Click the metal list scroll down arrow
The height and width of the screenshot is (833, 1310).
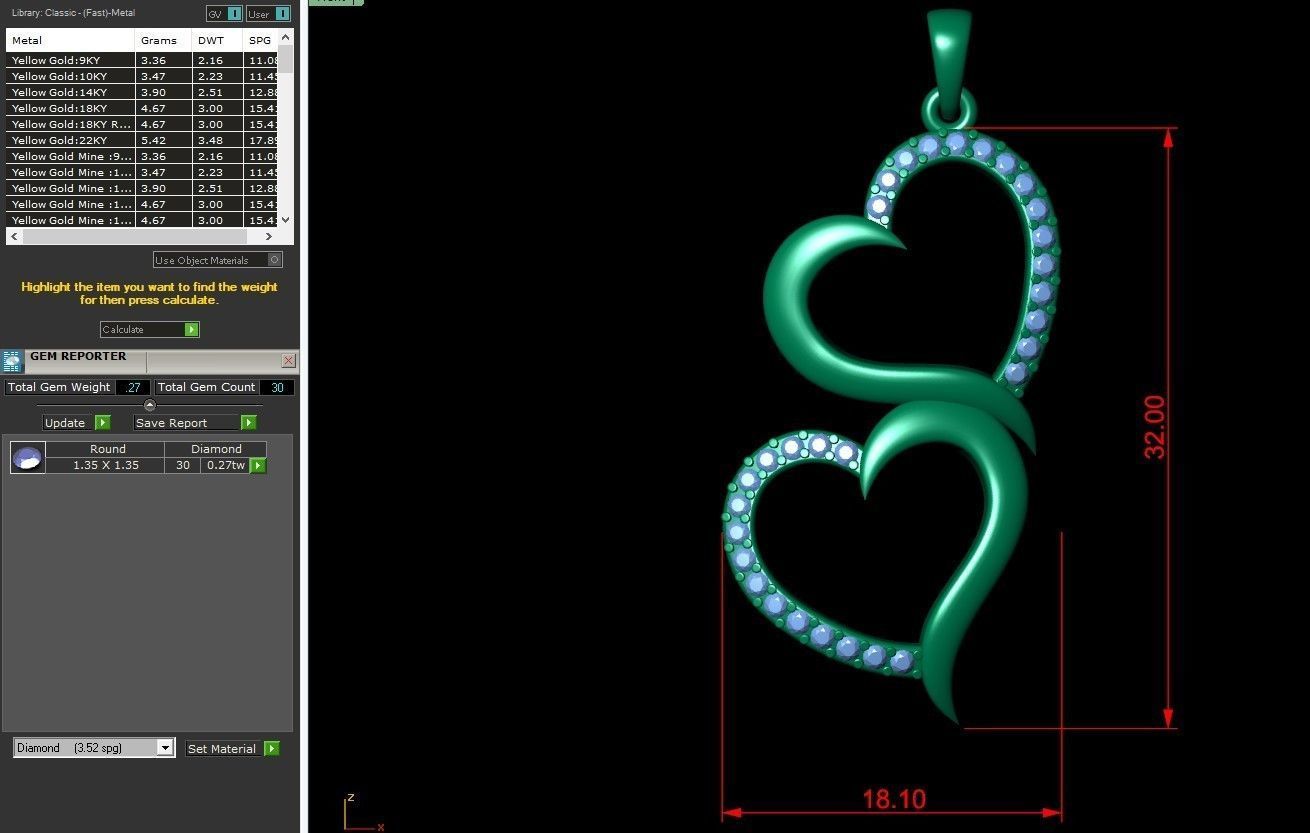point(286,220)
